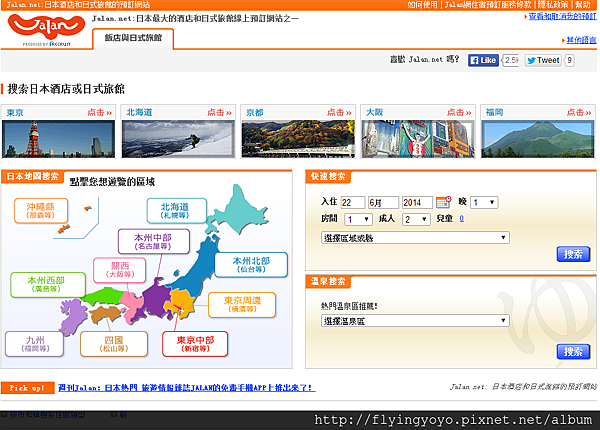Select the 本州西部 region label
The image size is (600, 430).
coord(47,285)
